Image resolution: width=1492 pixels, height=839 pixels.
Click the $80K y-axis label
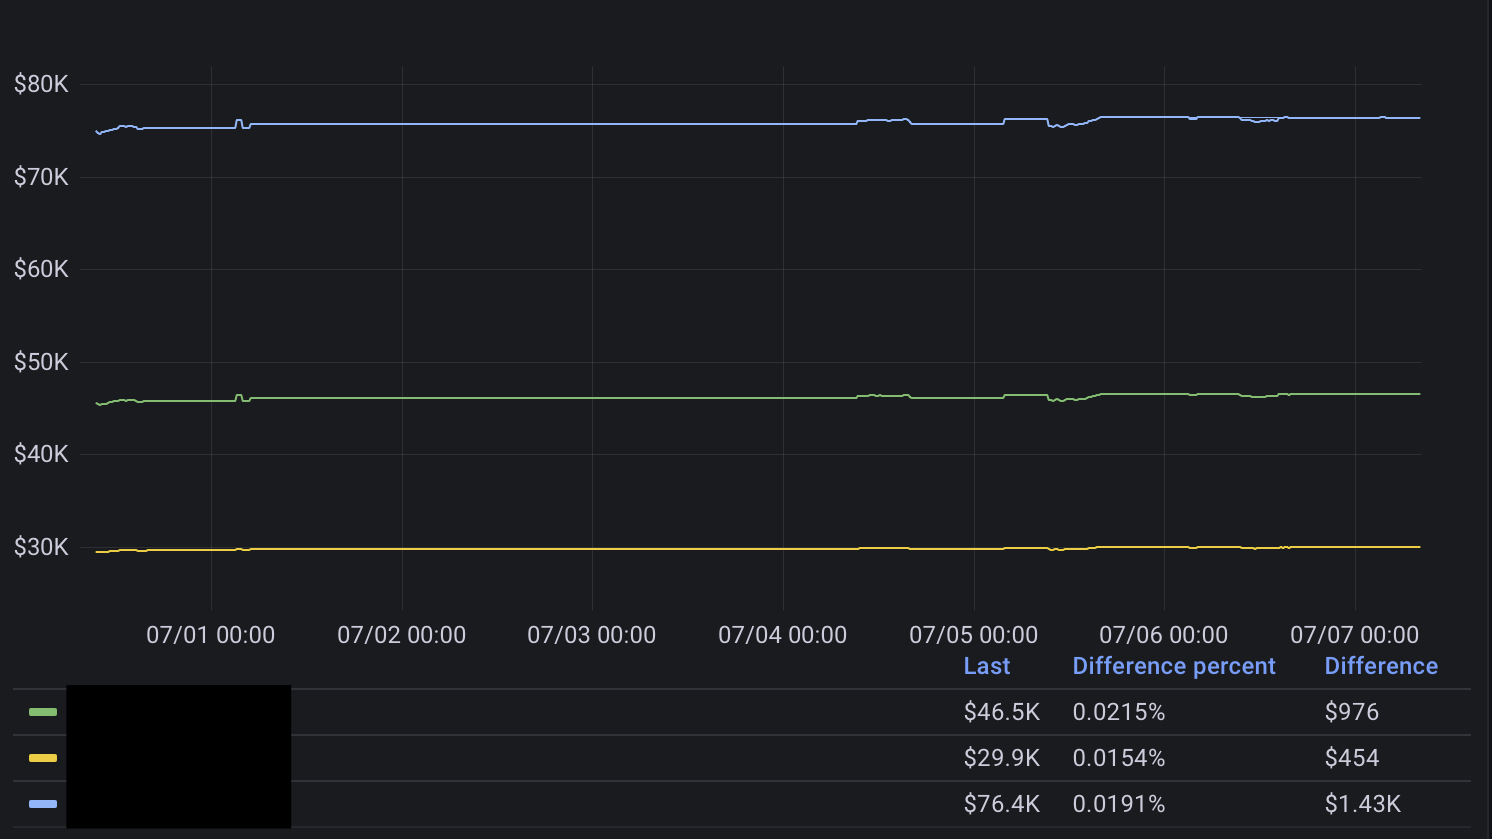(42, 84)
